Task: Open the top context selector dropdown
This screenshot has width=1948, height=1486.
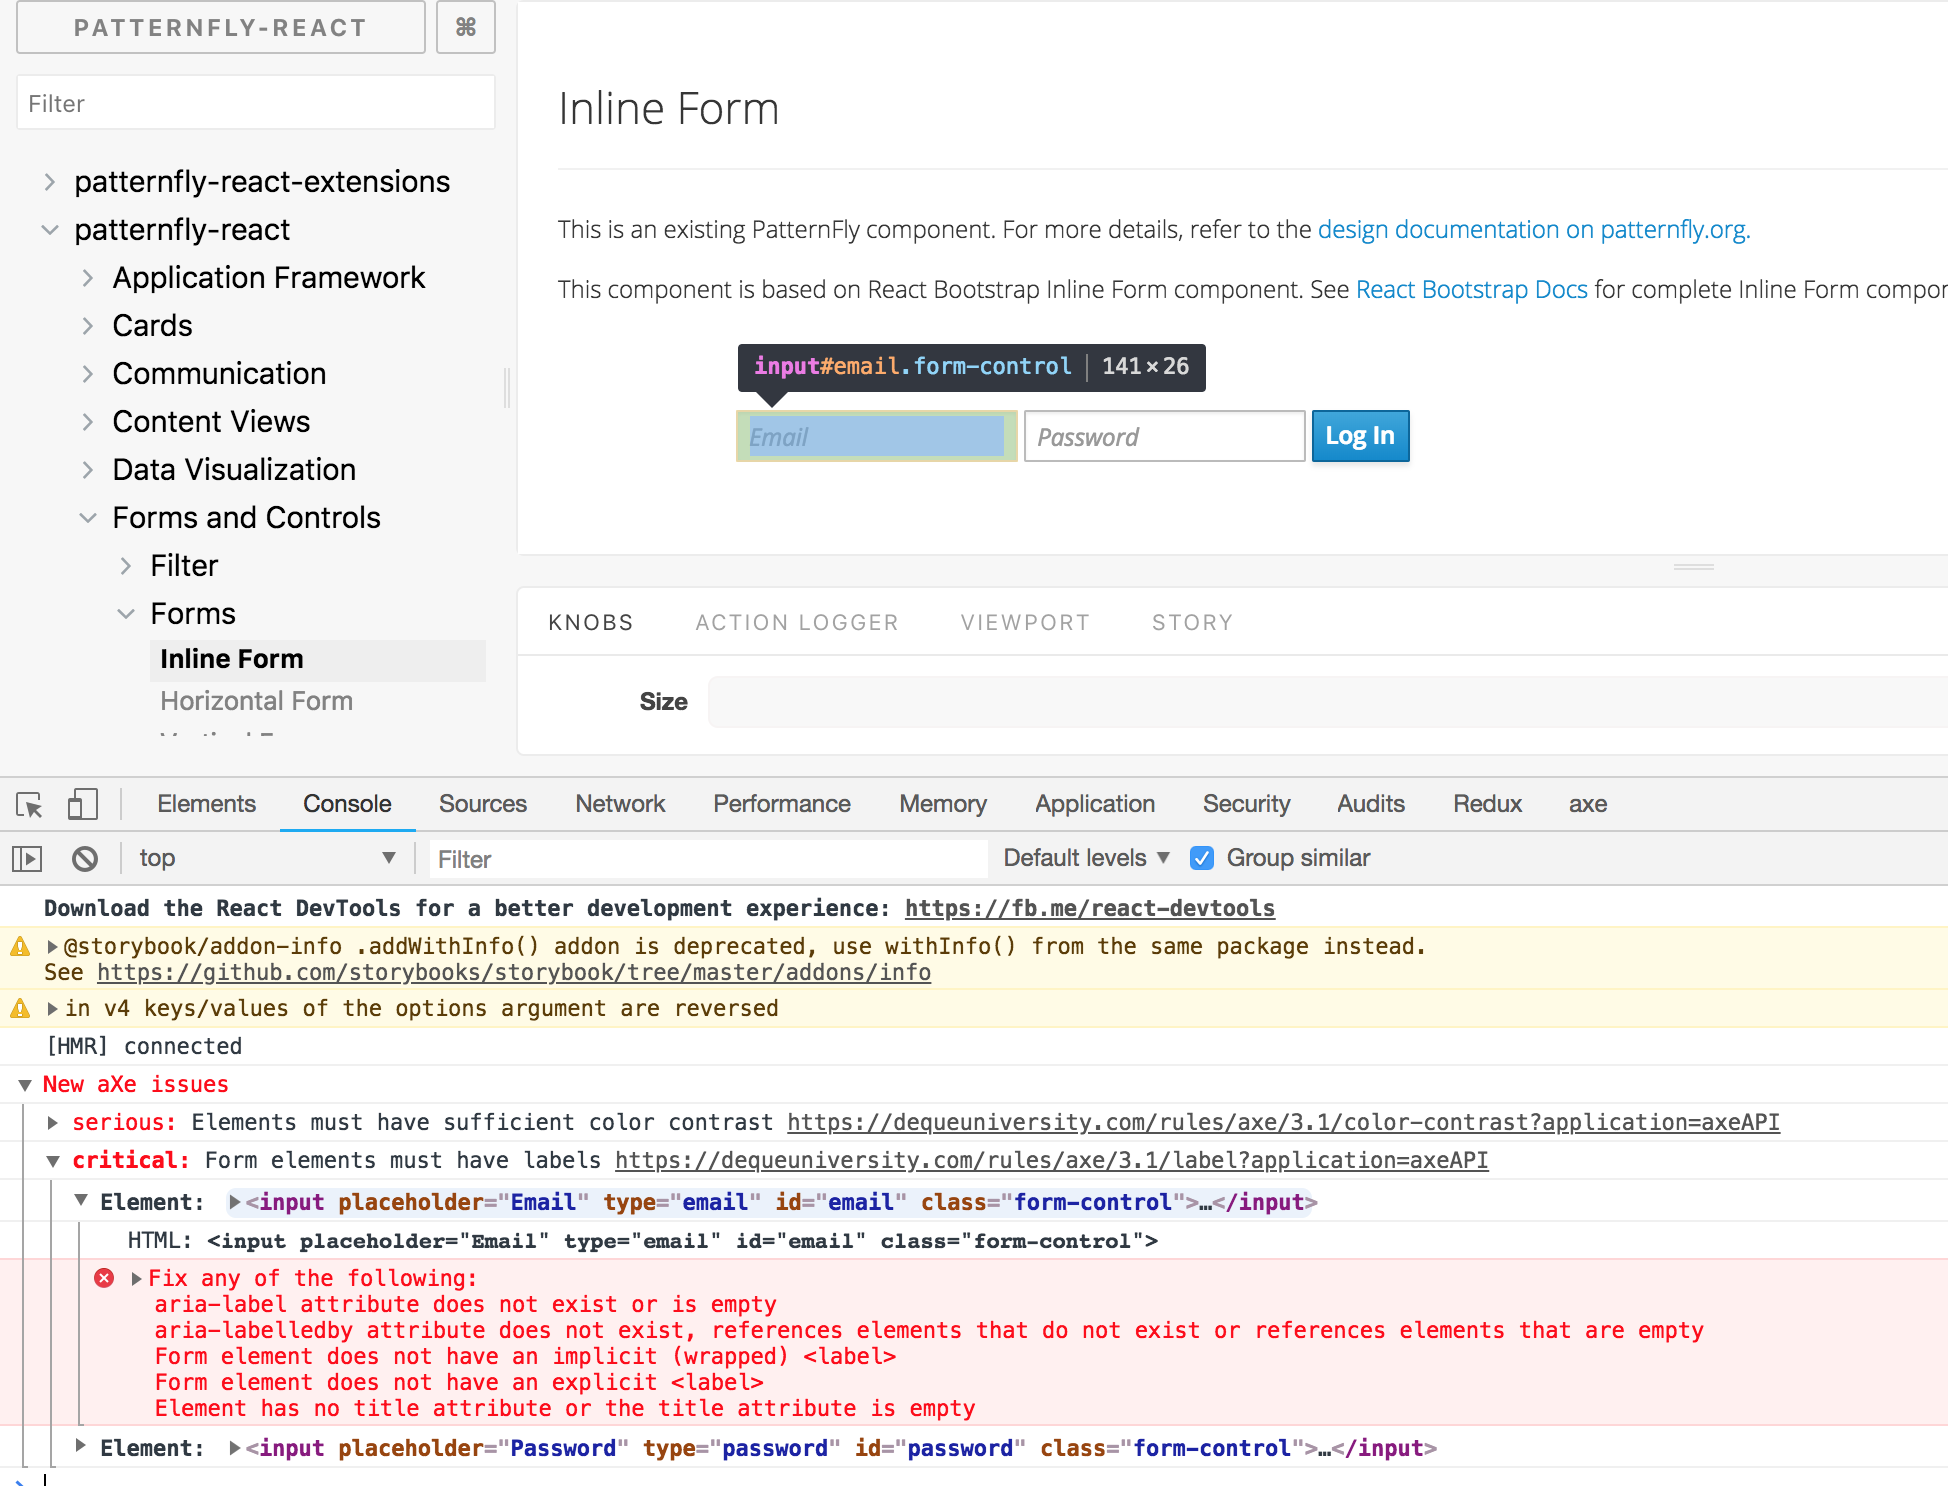Action: tap(266, 858)
